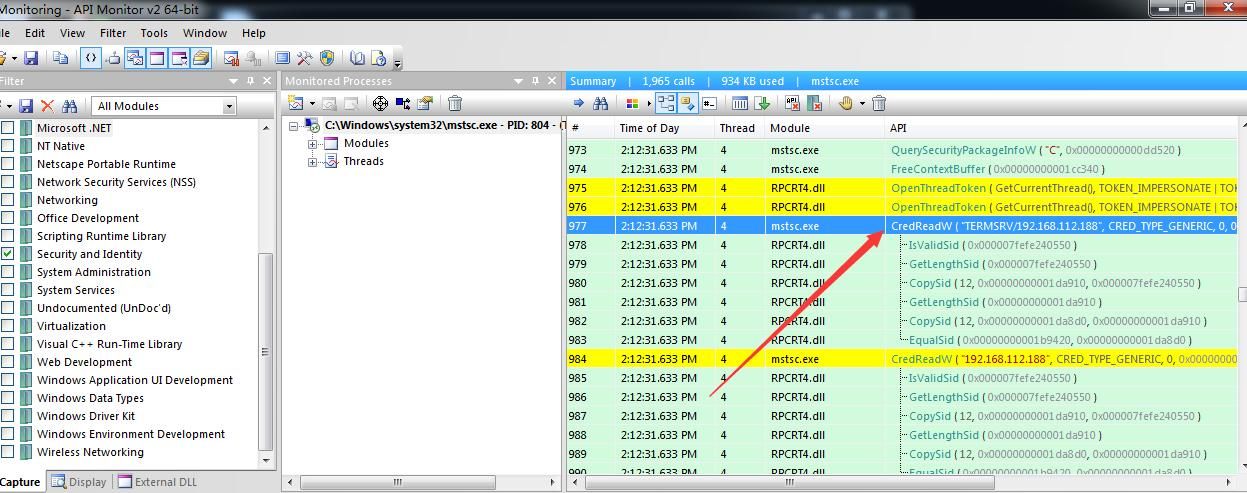Image resolution: width=1247 pixels, height=493 pixels.
Task: Expand the Threads tree node
Action: (312, 161)
